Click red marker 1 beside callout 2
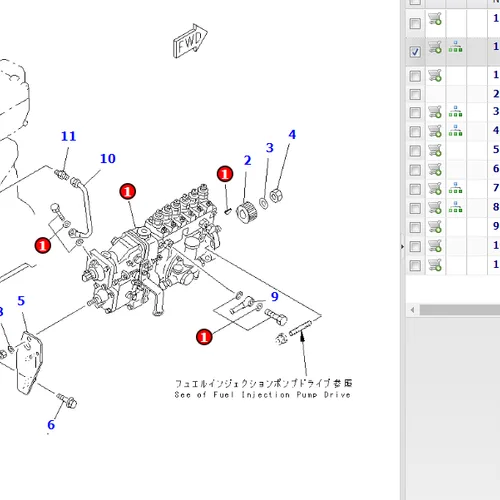The image size is (500, 500). (x=225, y=174)
